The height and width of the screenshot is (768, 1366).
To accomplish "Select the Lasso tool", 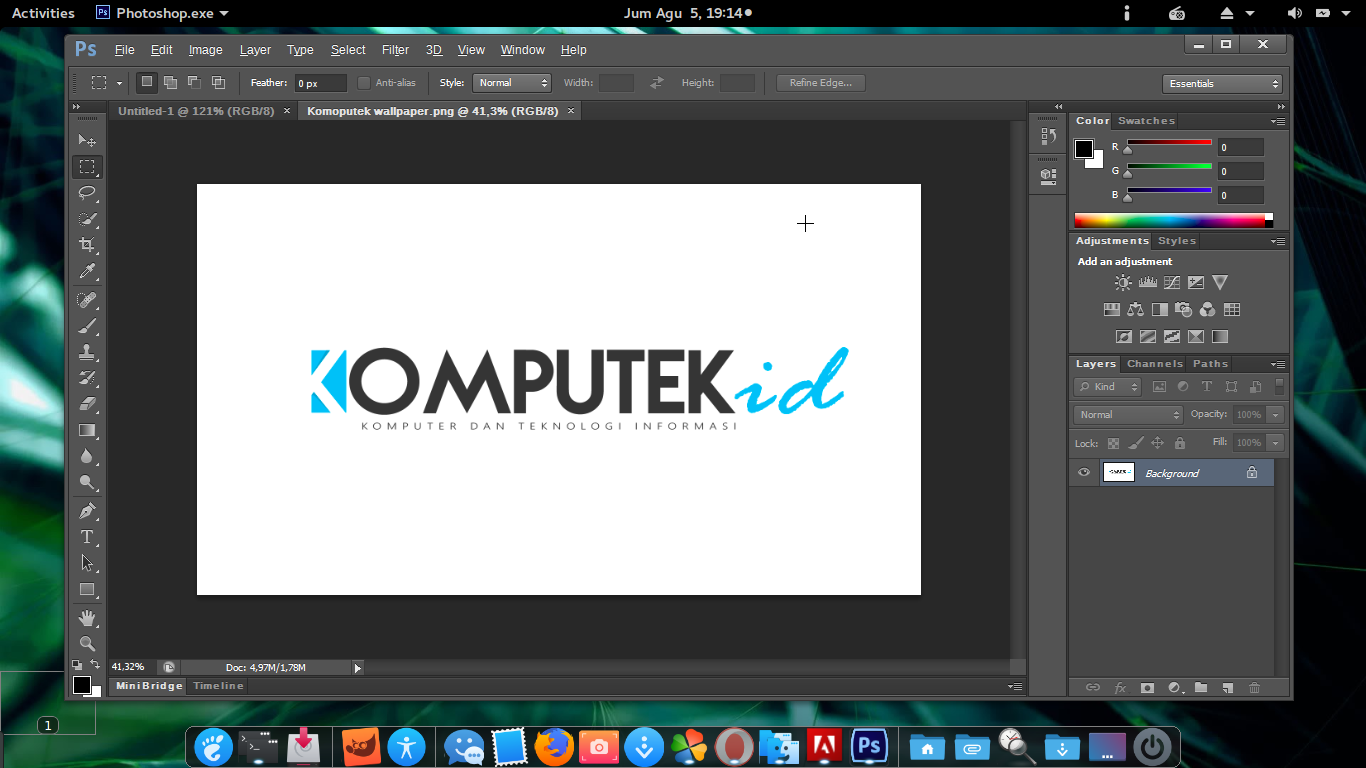I will click(x=87, y=193).
